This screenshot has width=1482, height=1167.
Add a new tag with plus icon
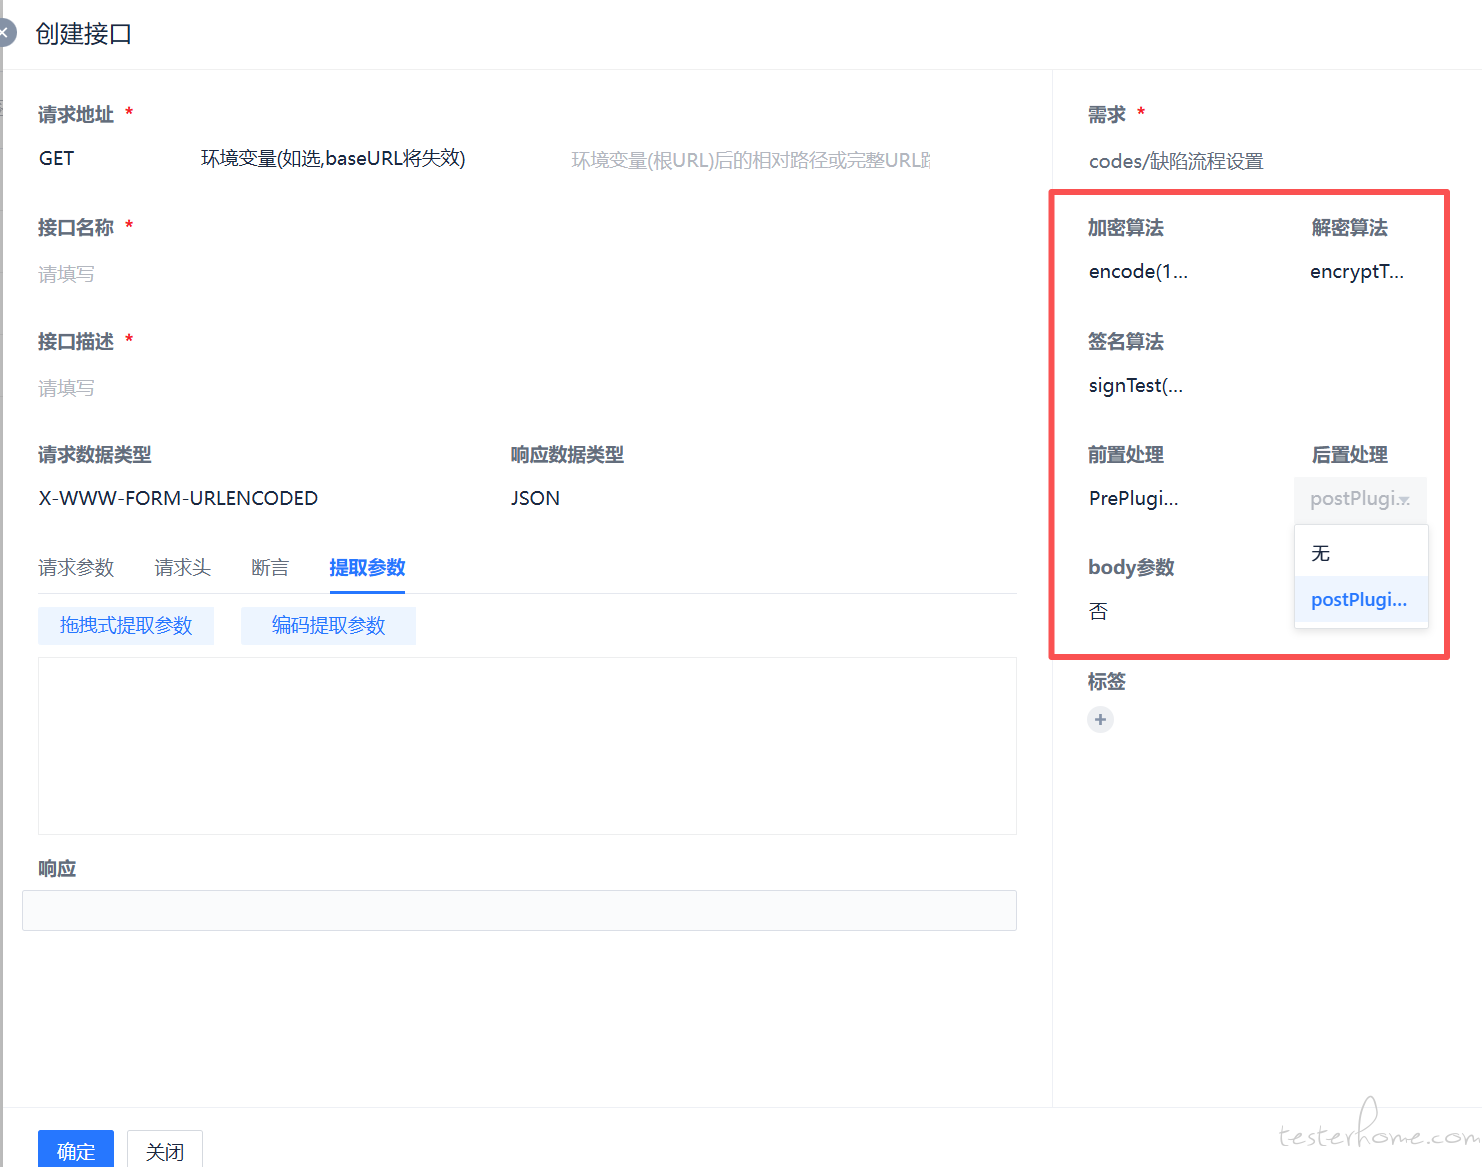click(x=1100, y=719)
